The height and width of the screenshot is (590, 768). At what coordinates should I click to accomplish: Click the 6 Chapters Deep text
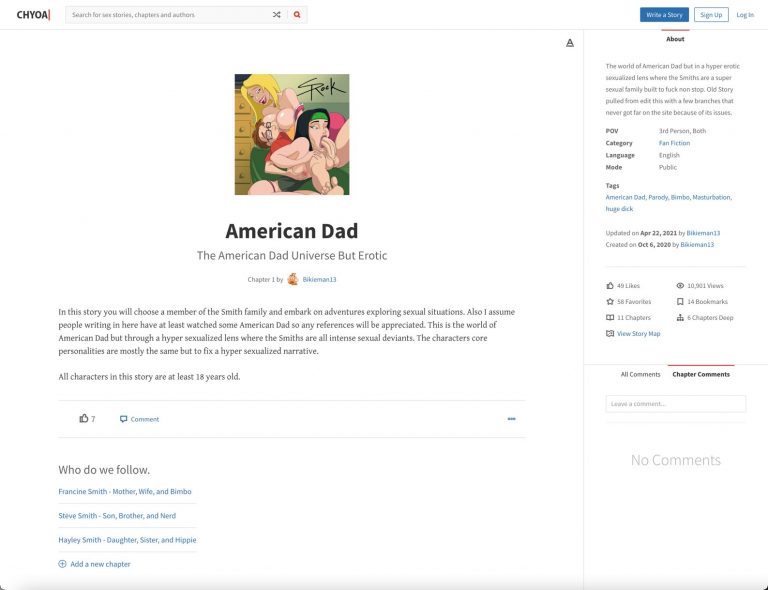[710, 318]
